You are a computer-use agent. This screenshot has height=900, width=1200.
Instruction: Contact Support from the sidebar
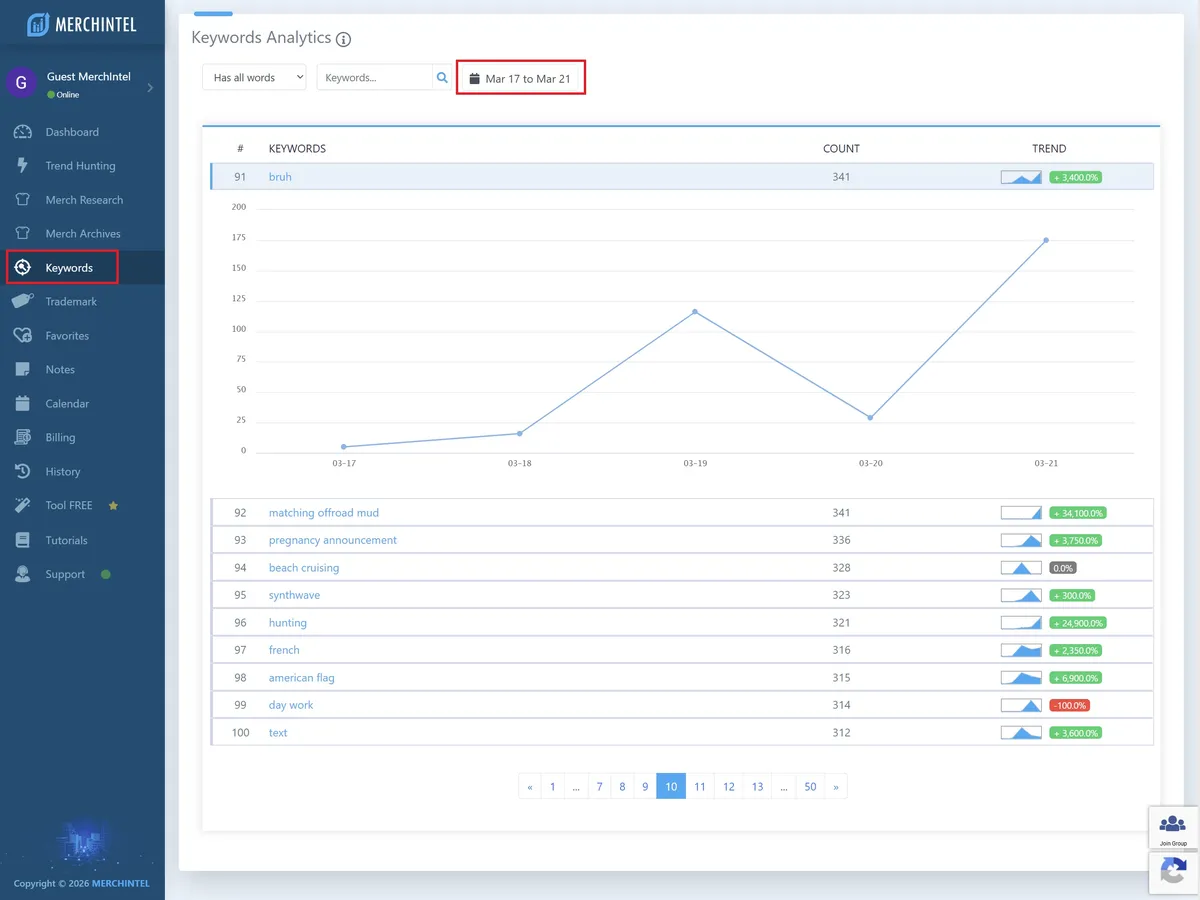point(64,574)
